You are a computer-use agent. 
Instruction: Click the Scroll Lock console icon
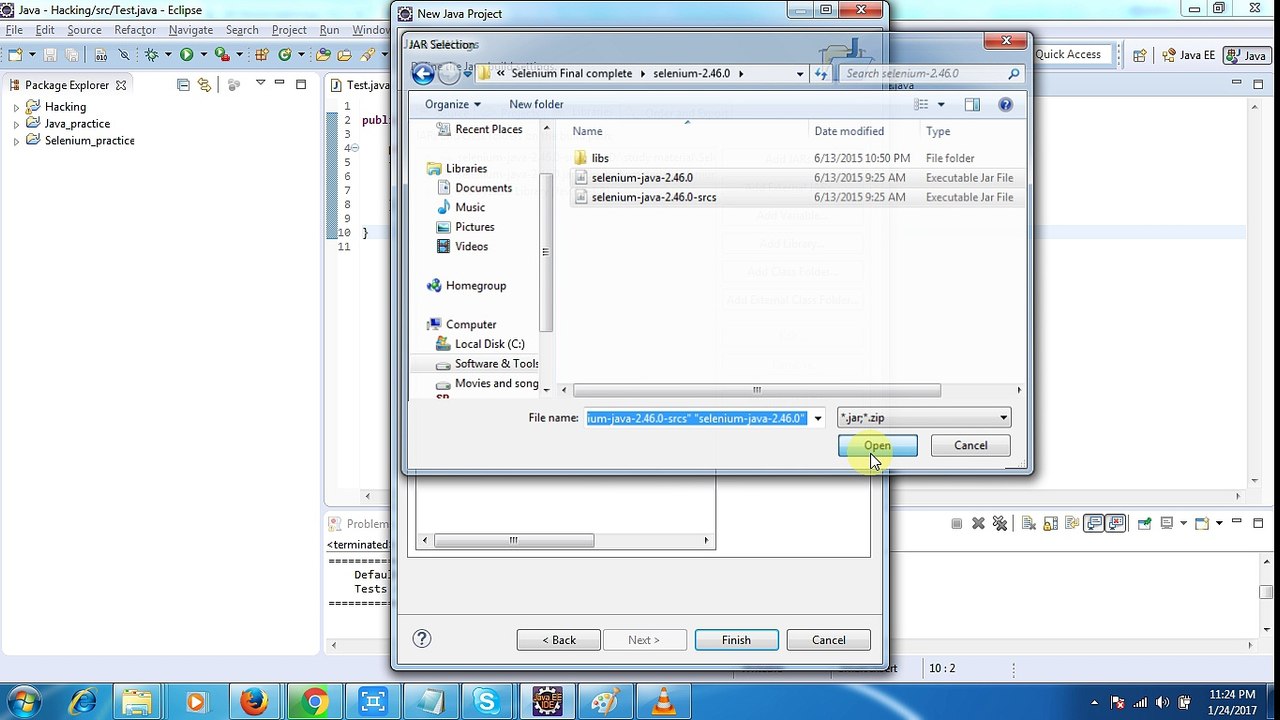pos(1051,523)
